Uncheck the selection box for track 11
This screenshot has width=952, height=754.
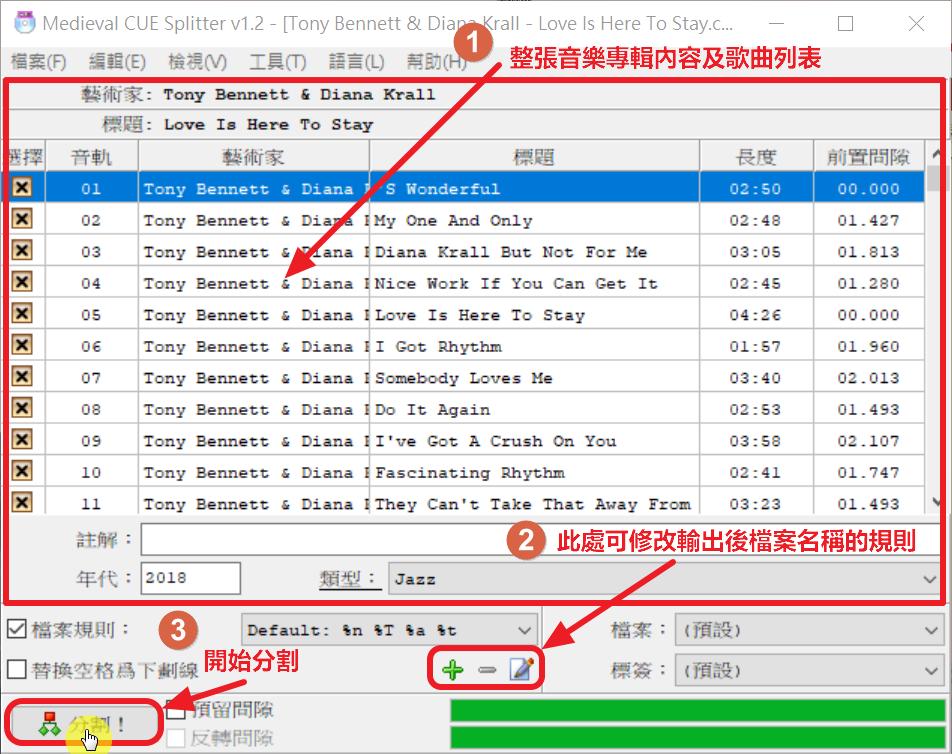(22, 503)
